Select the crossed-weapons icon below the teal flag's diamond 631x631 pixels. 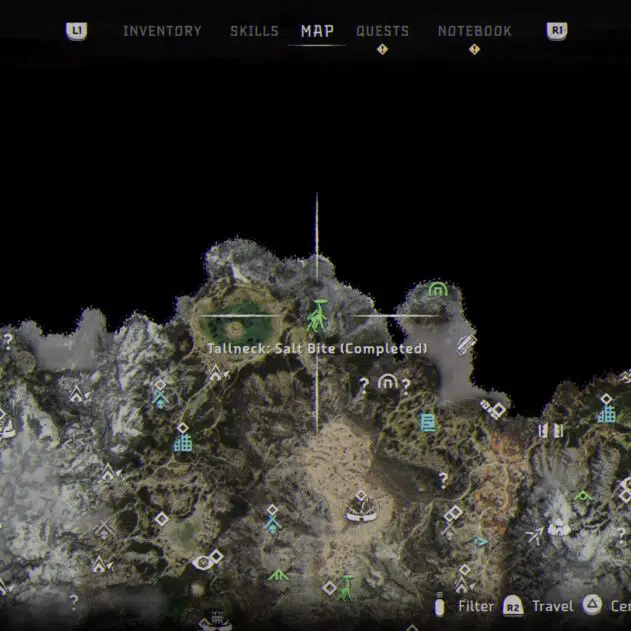[449, 530]
